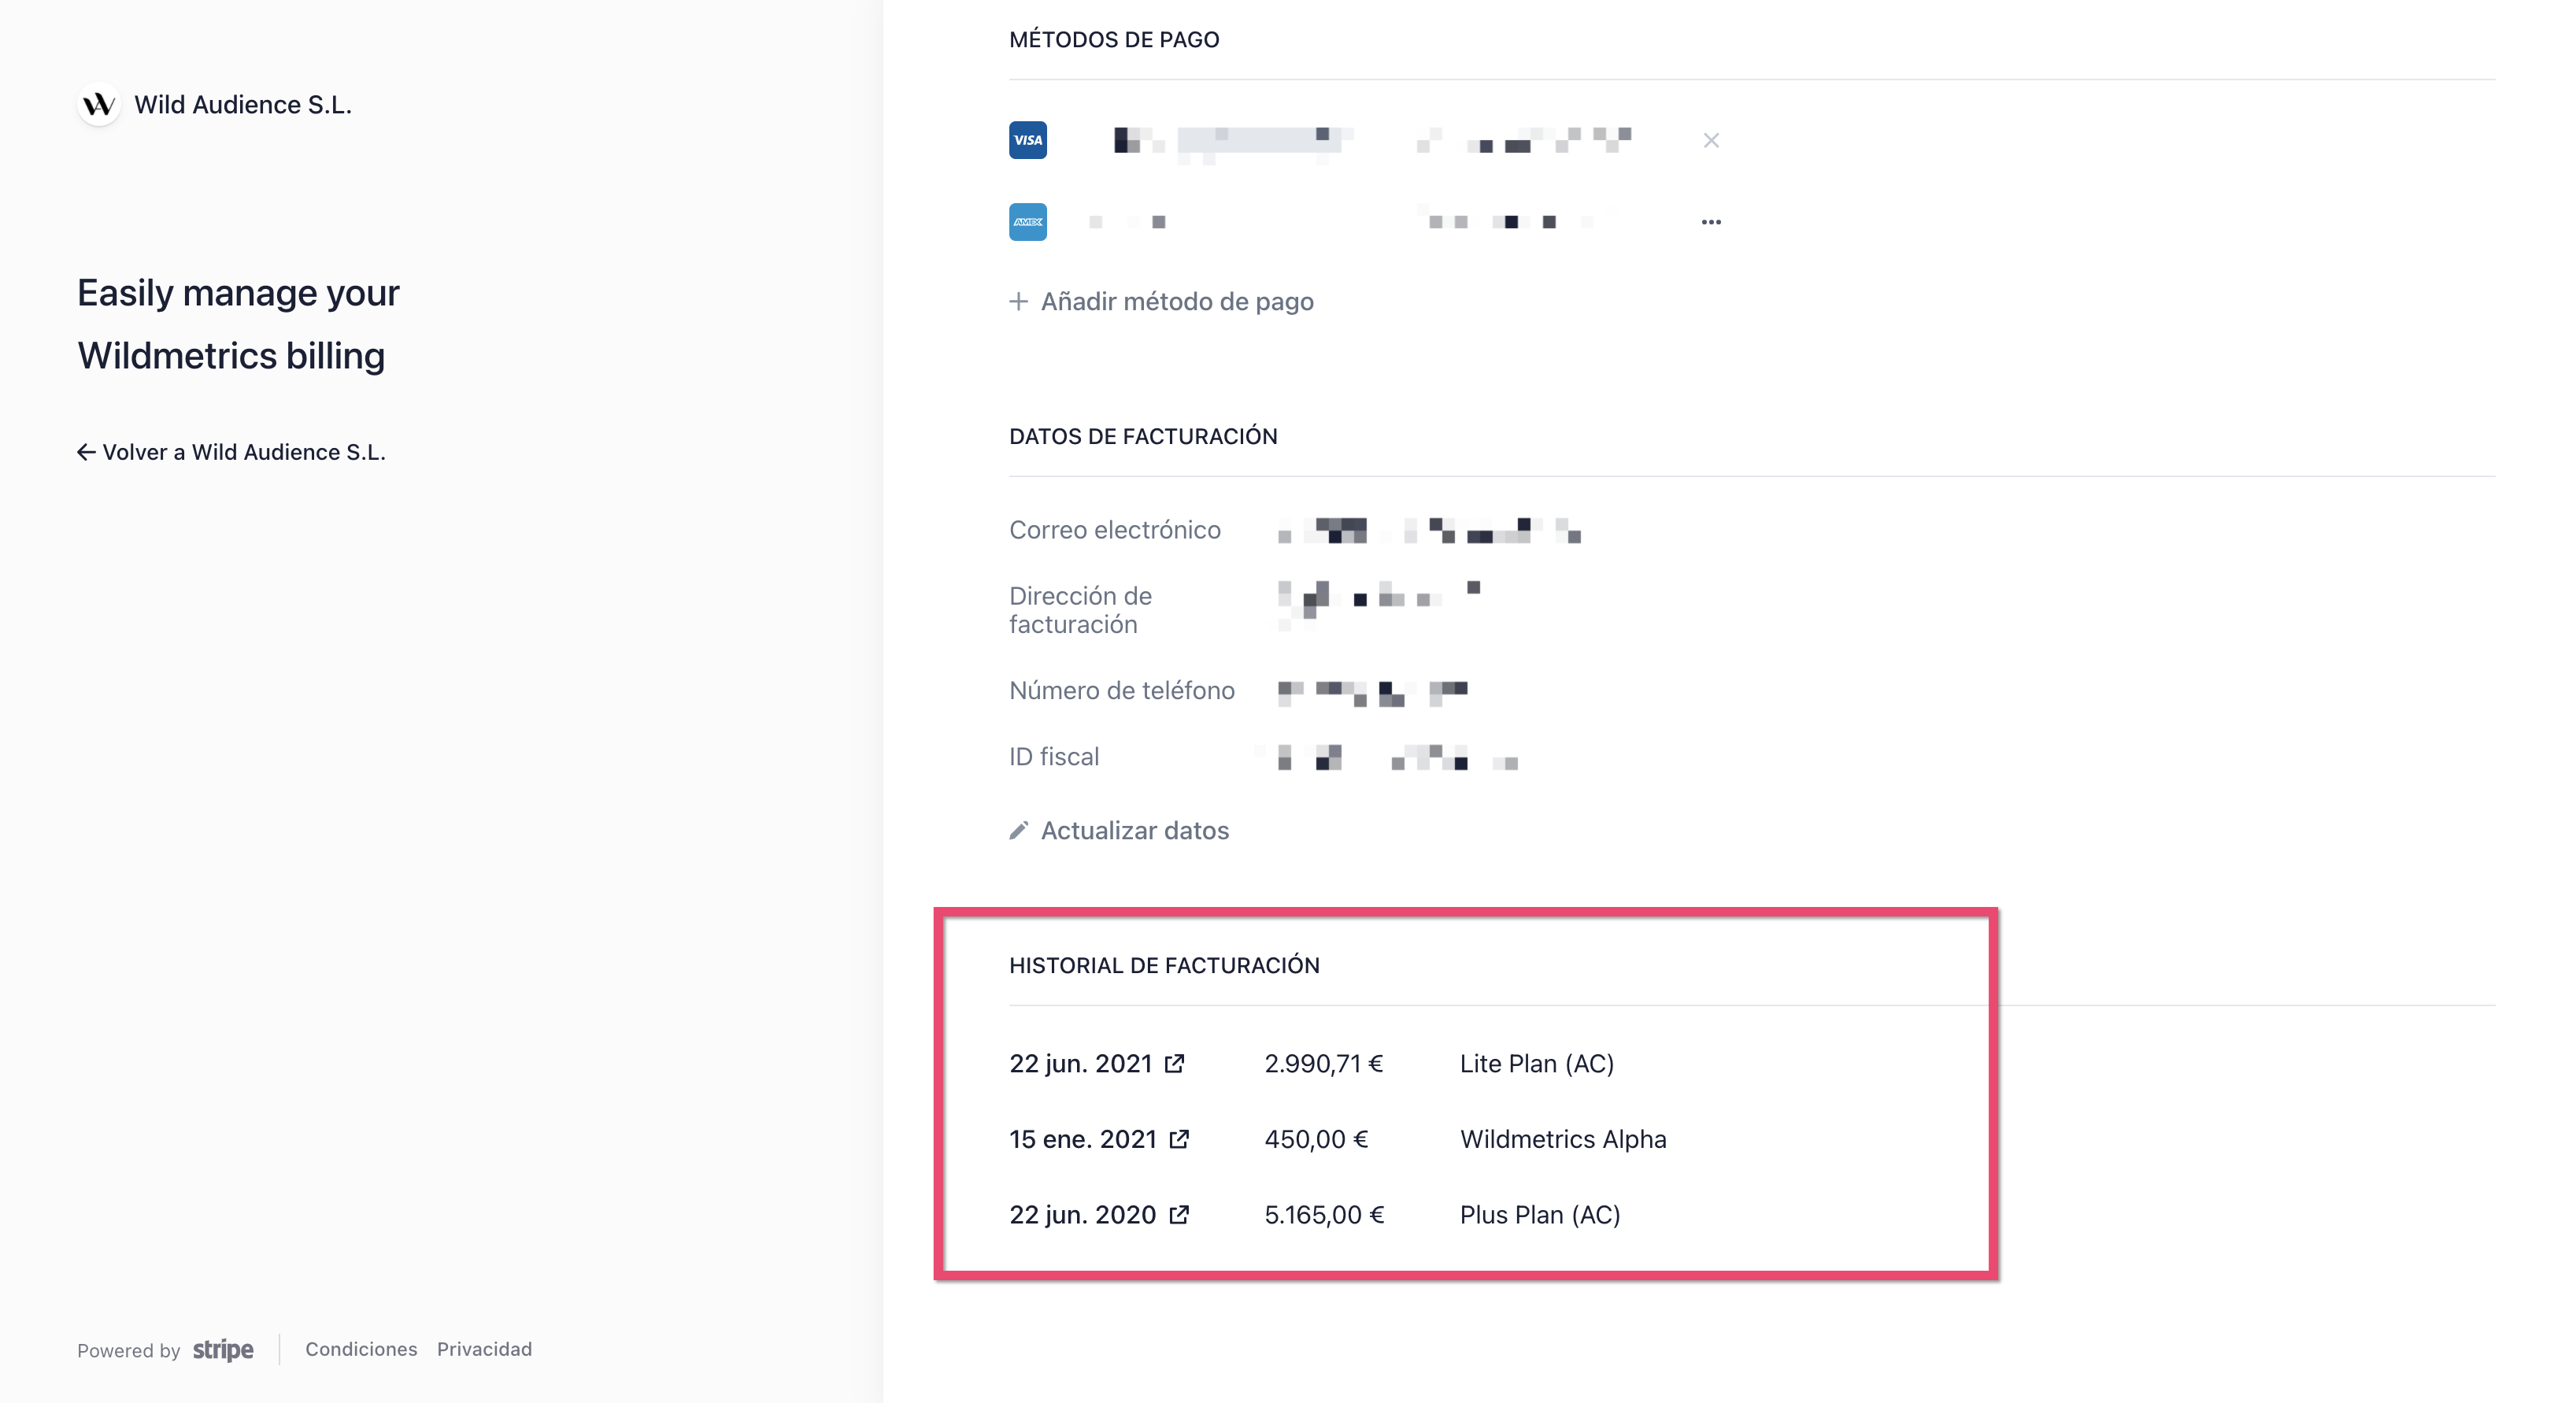Click Plus Plan (AC) description
The height and width of the screenshot is (1403, 2576).
click(x=1540, y=1214)
